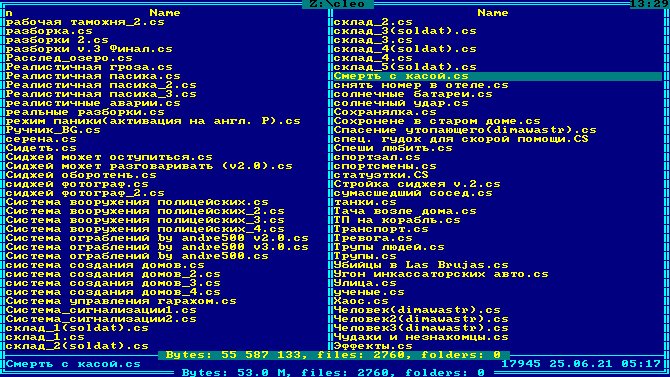Click склад_3(soldat).cs
670x377 pixels.
(405, 31)
